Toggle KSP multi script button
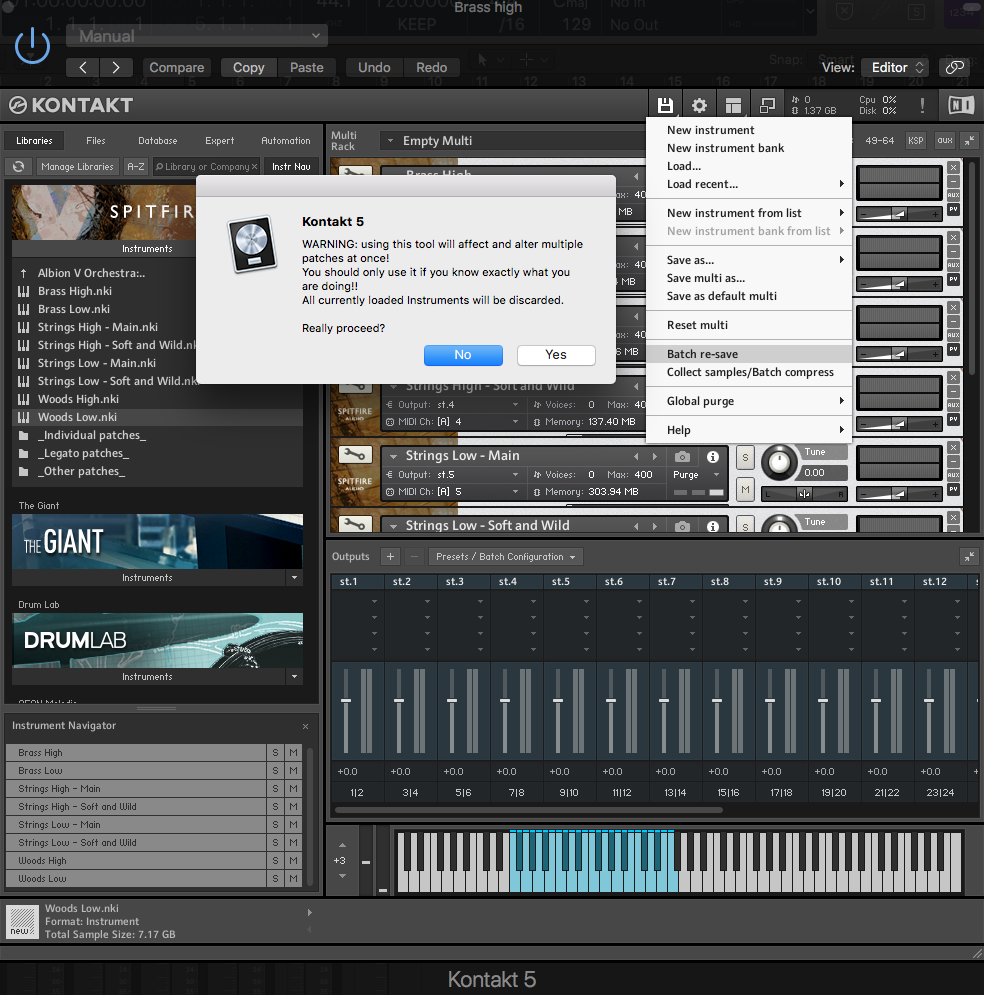The height and width of the screenshot is (995, 984). coord(915,140)
